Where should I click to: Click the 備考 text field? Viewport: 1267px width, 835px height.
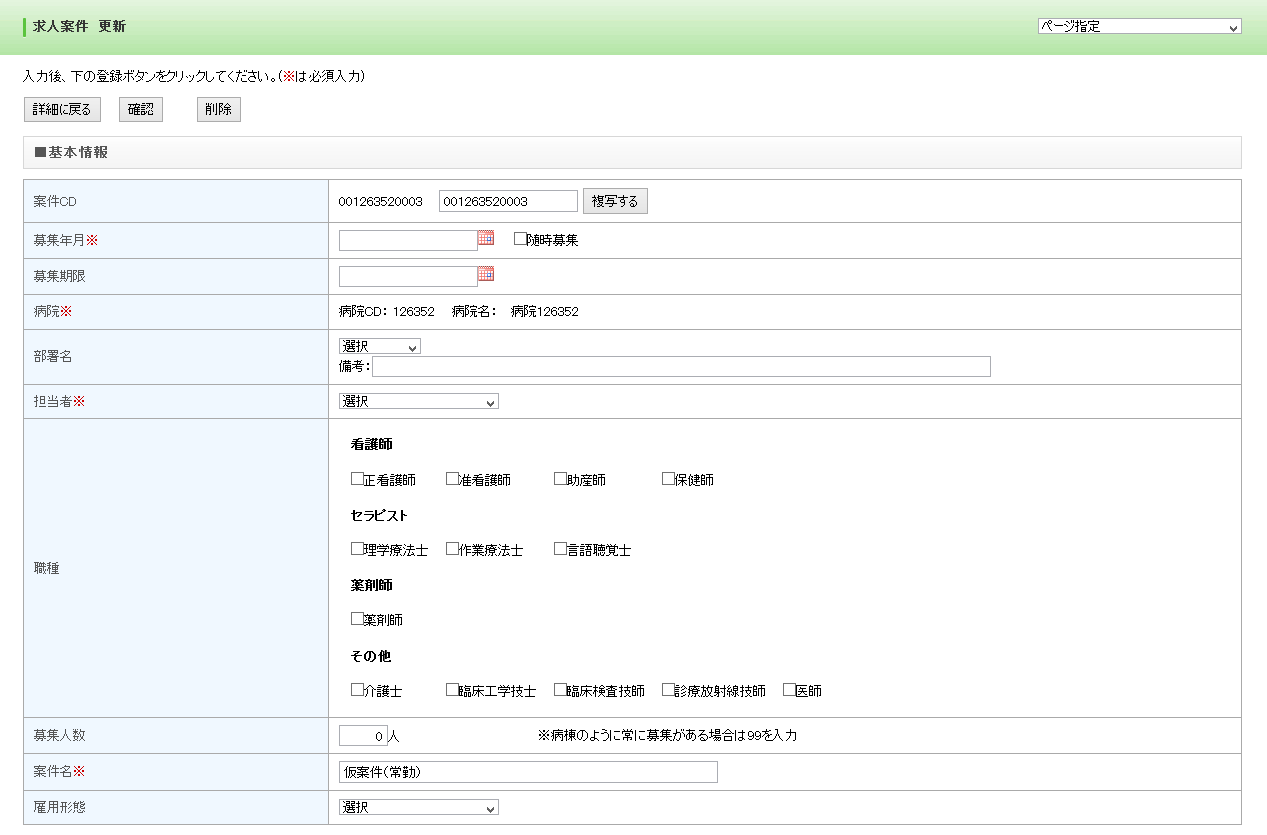pos(681,366)
